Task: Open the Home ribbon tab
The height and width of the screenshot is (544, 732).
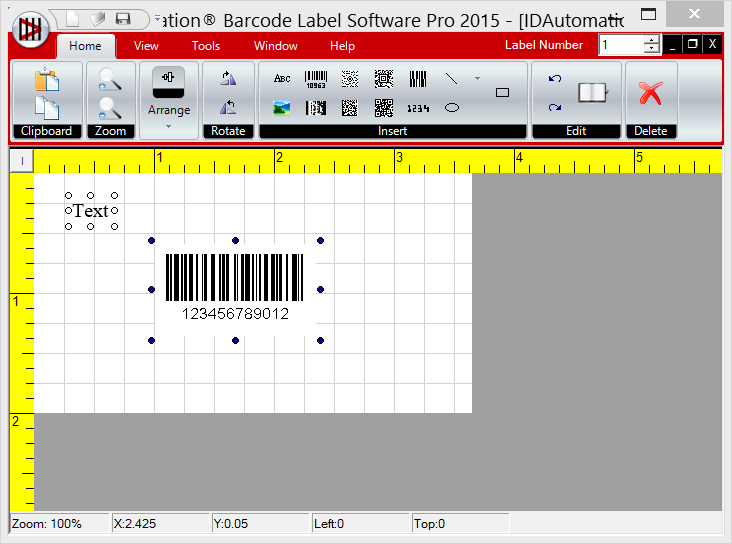Action: coord(85,46)
